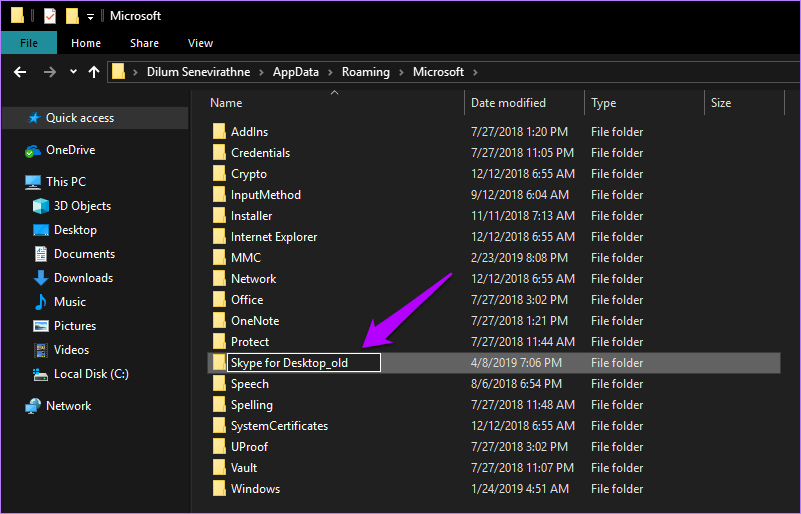Click the SystemCertificates folder icon
The height and width of the screenshot is (514, 801).
click(219, 425)
